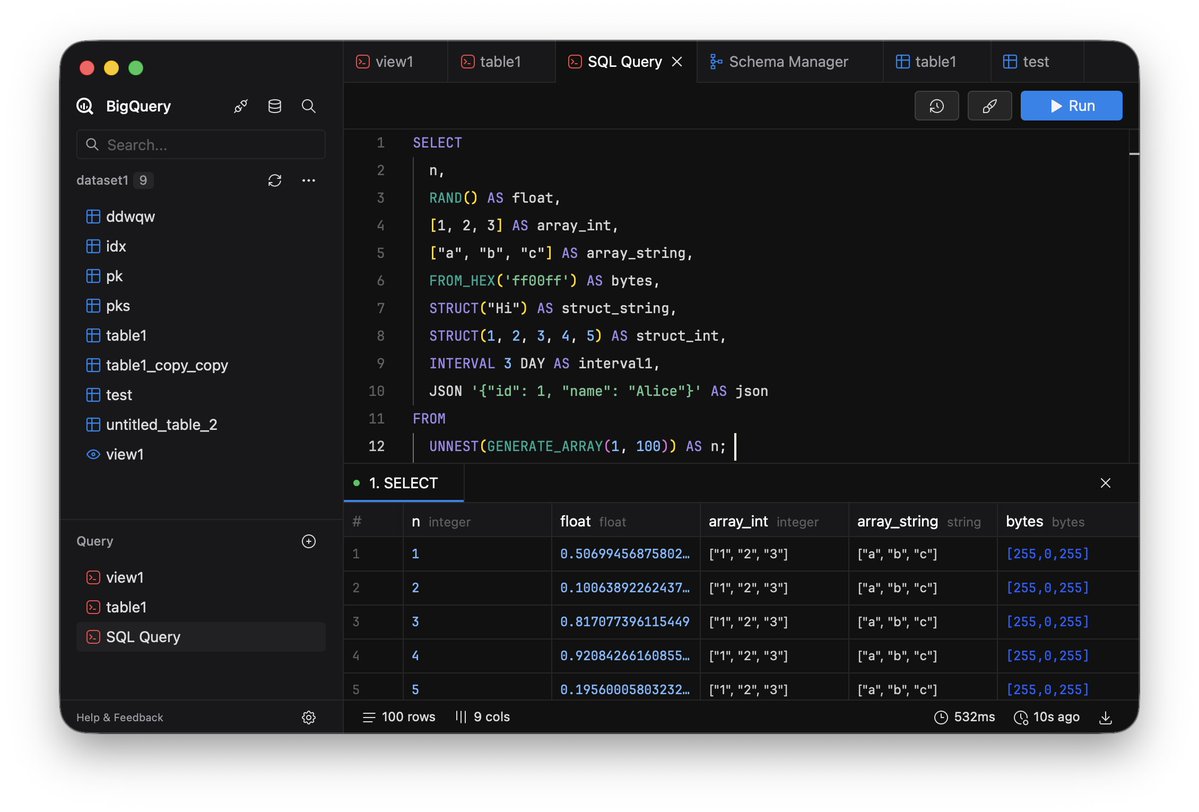This screenshot has height=812, width=1199.
Task: Run the SQL query
Action: click(x=1071, y=106)
